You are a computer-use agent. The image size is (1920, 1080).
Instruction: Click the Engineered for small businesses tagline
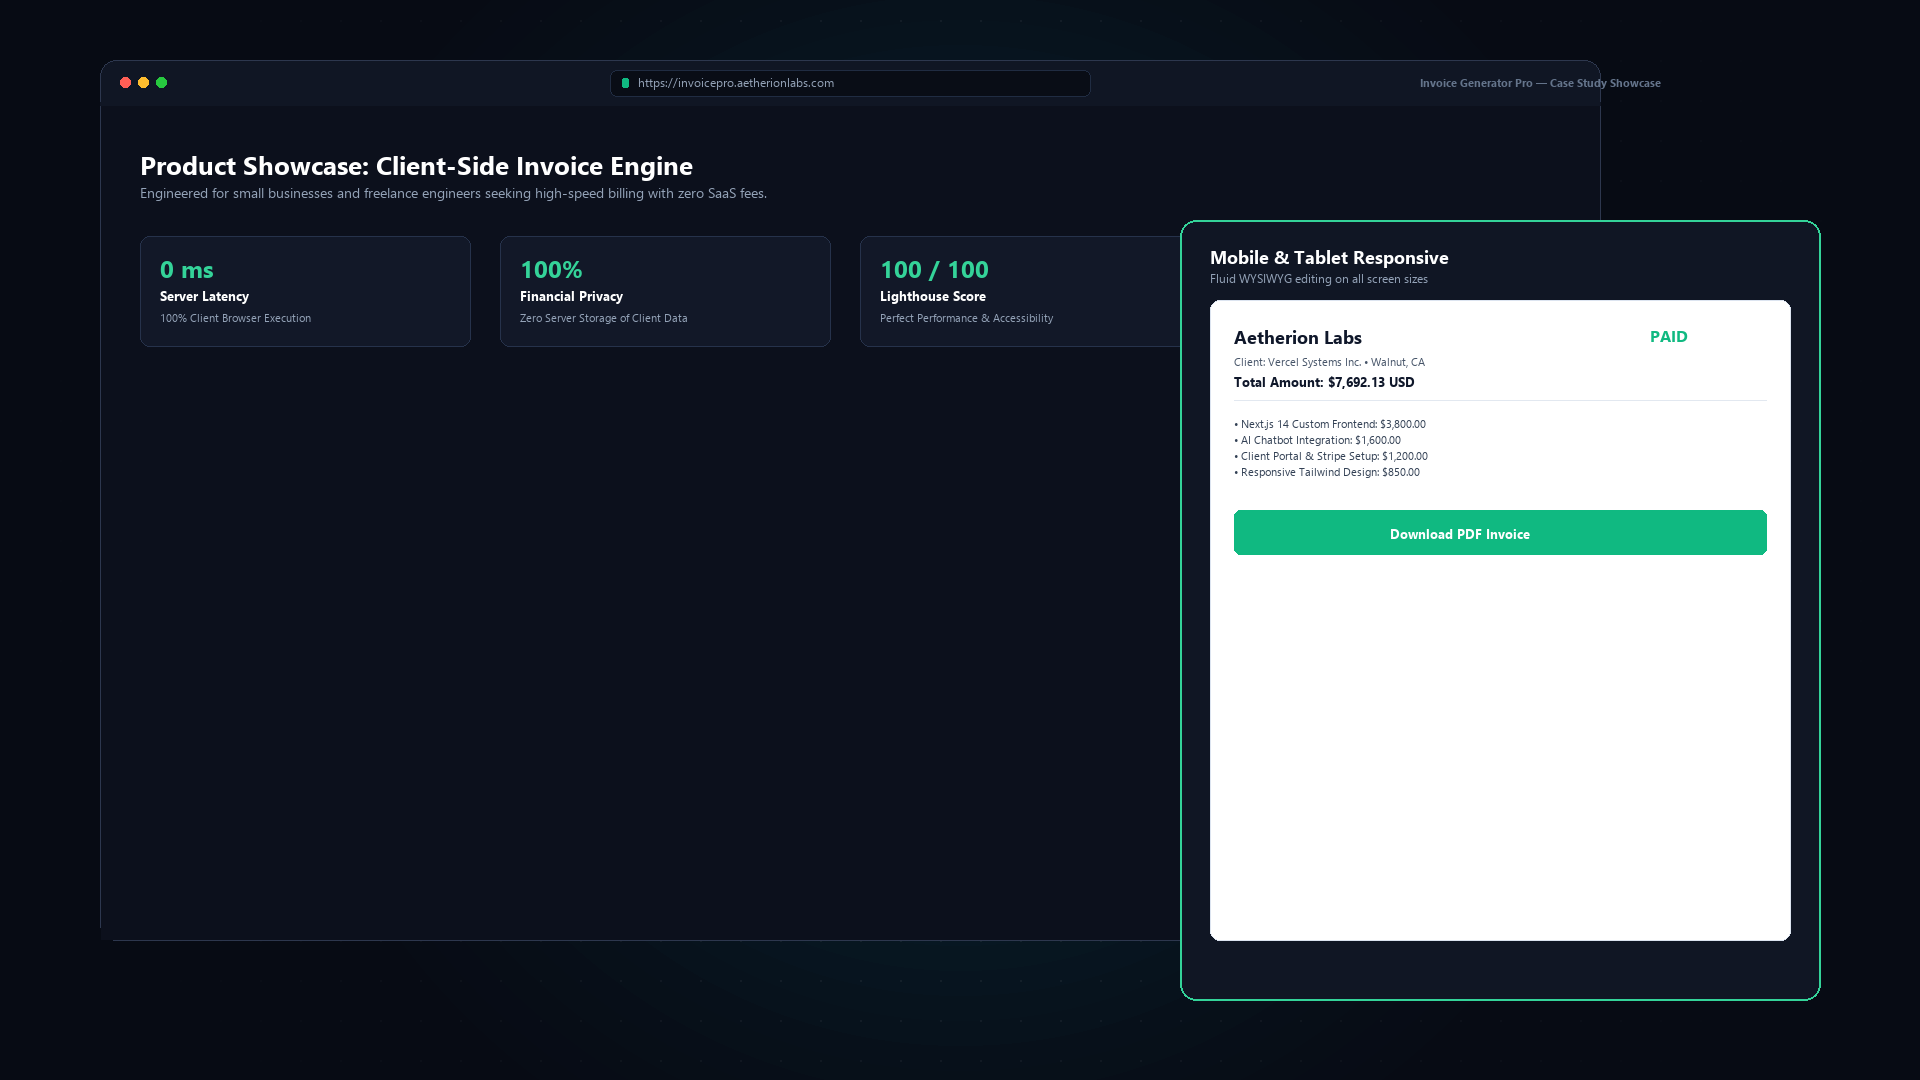coord(453,193)
